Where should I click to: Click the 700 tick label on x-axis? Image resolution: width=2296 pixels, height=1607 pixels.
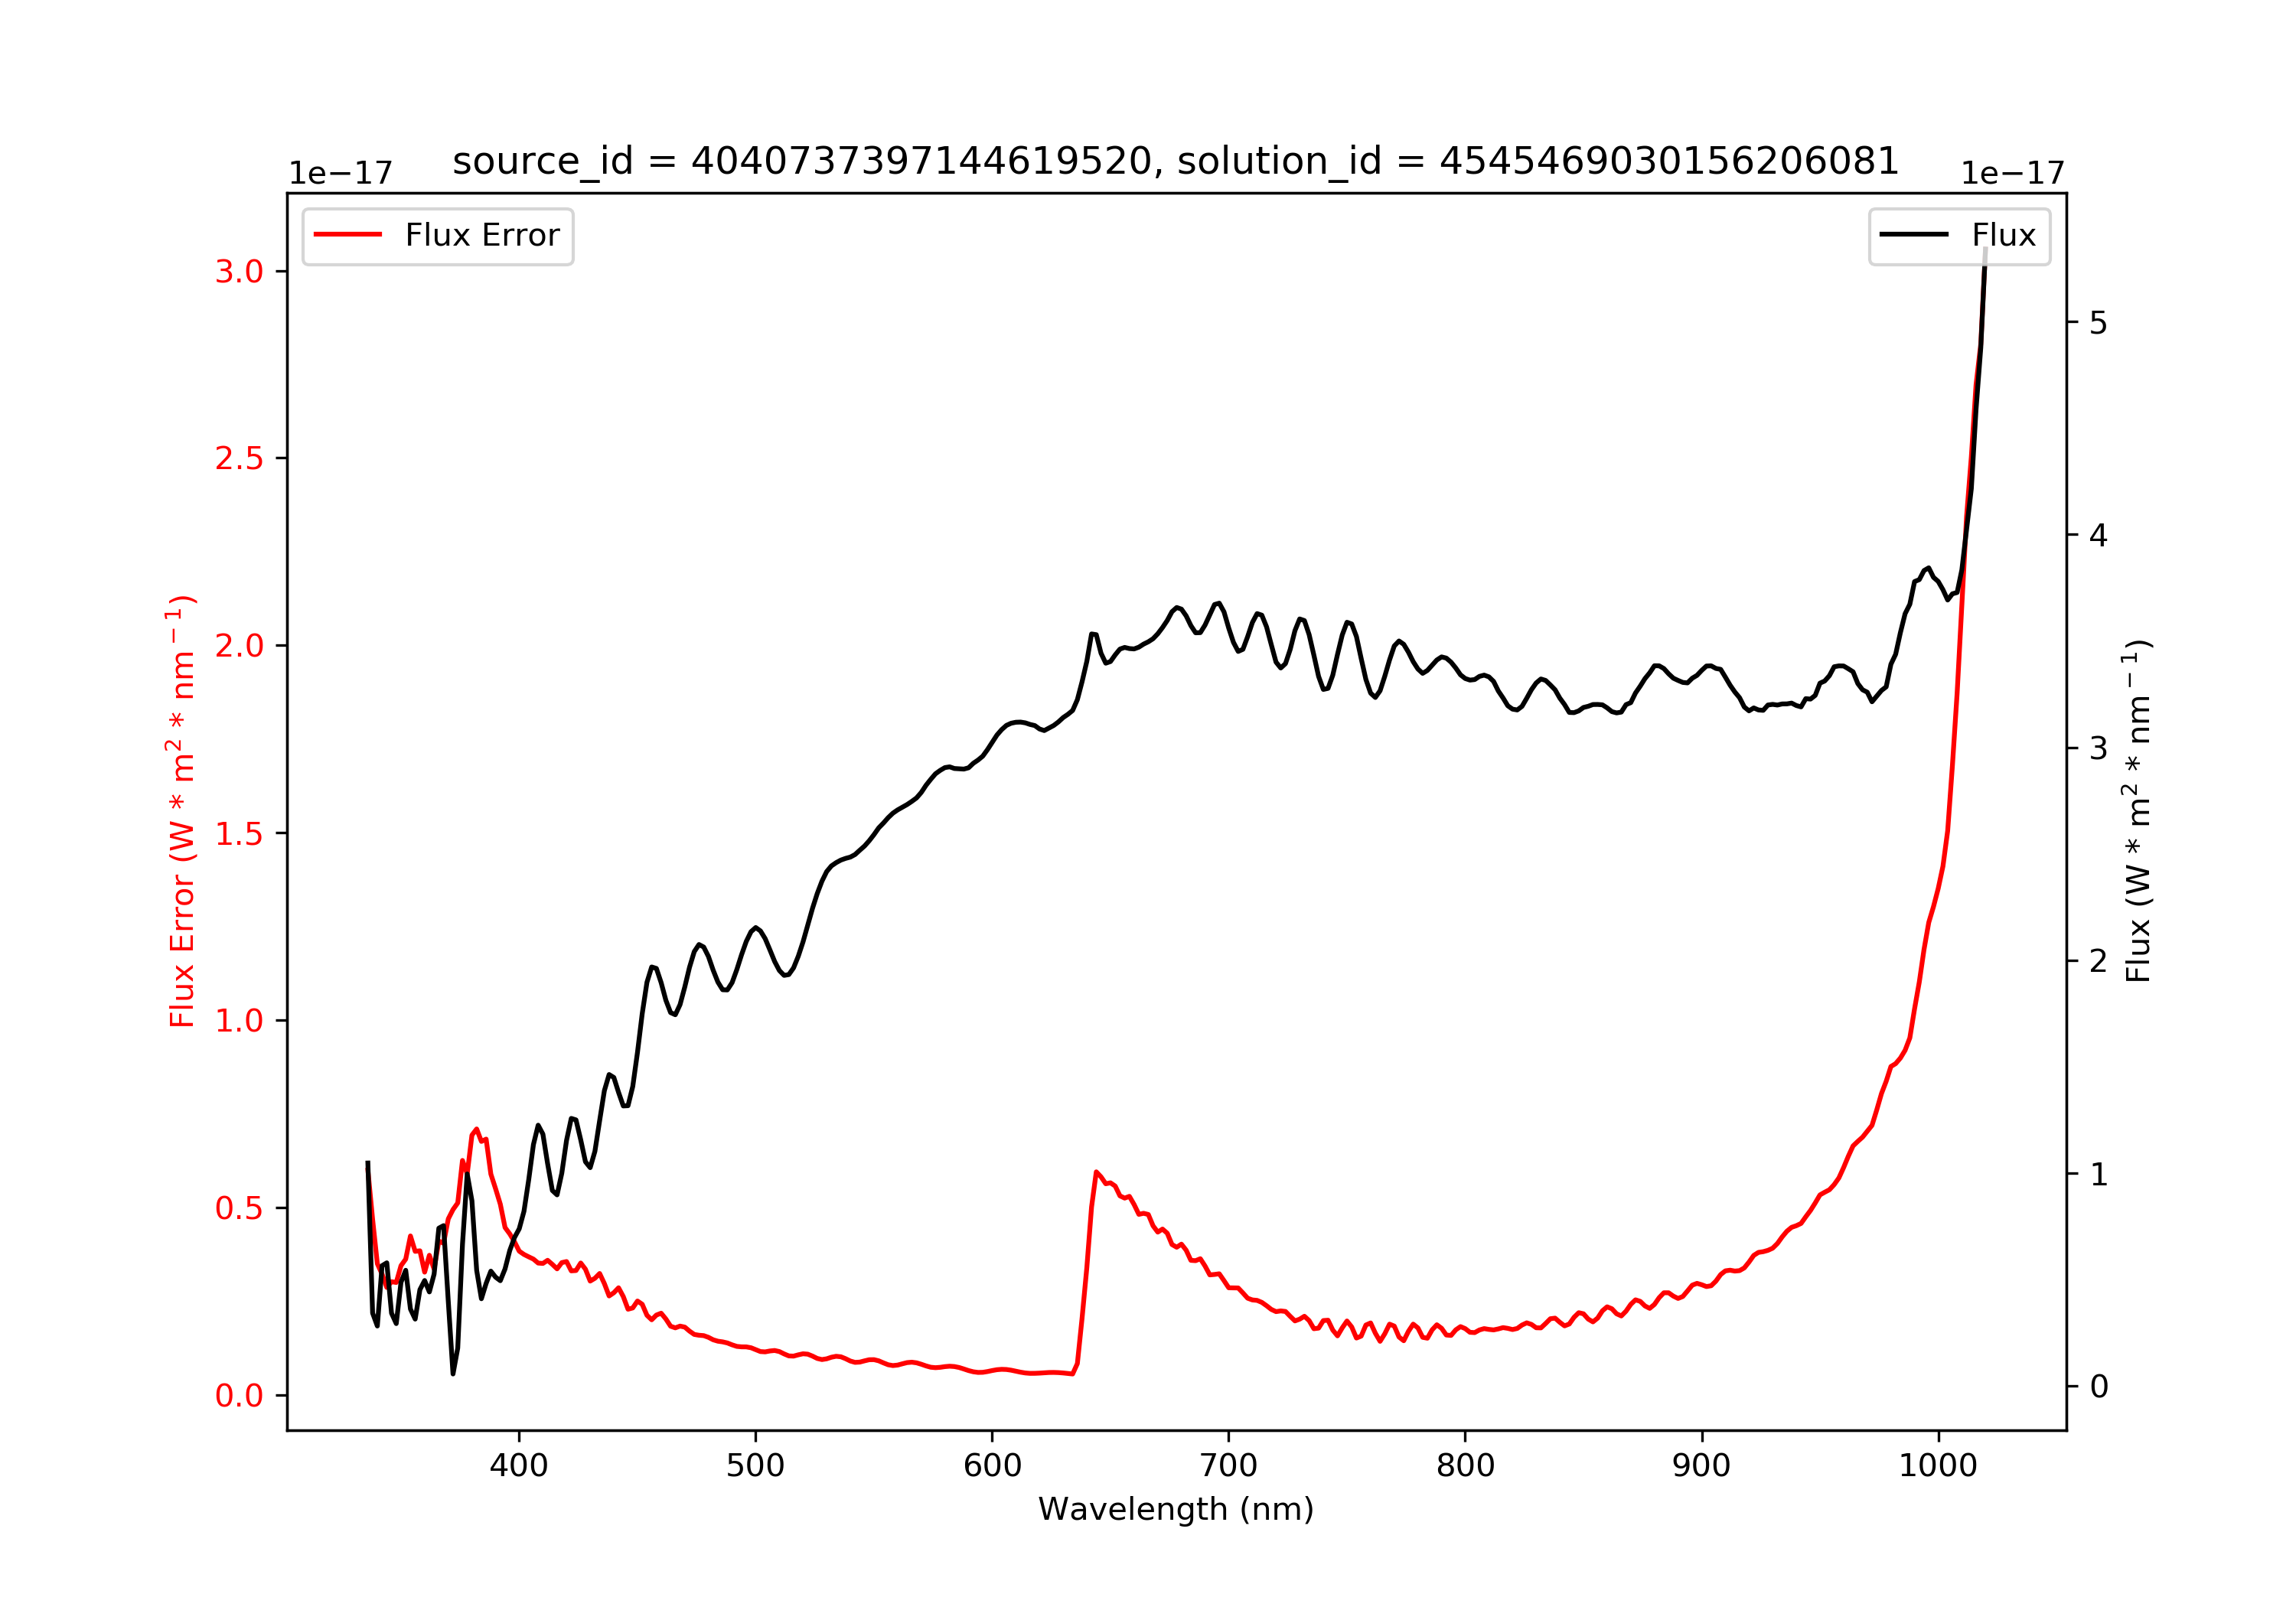coord(1229,1466)
